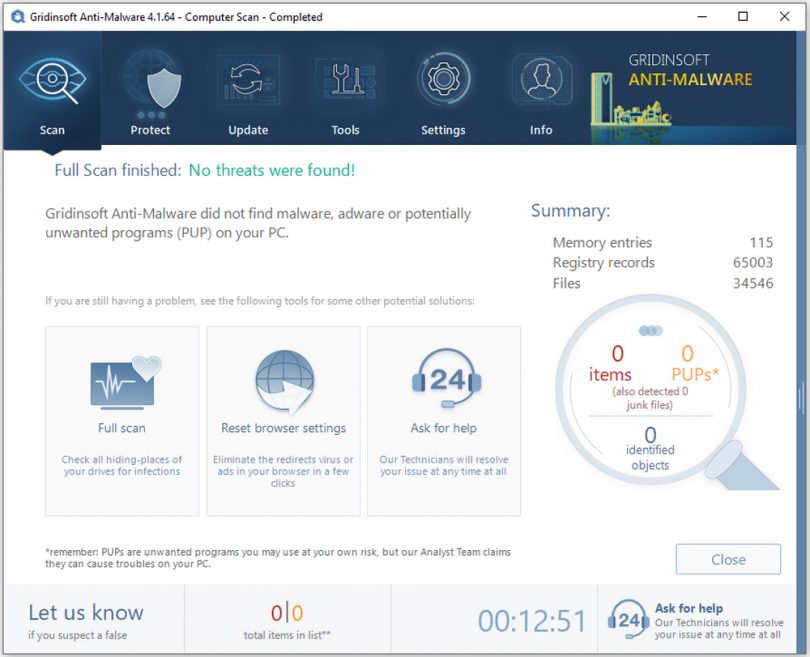Click the Info user icon

pos(541,80)
